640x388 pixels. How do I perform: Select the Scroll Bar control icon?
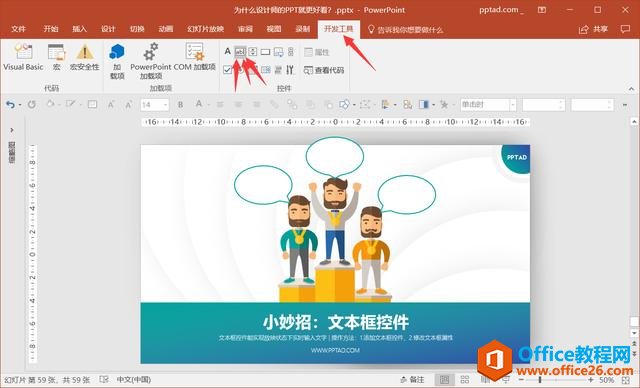click(x=291, y=52)
